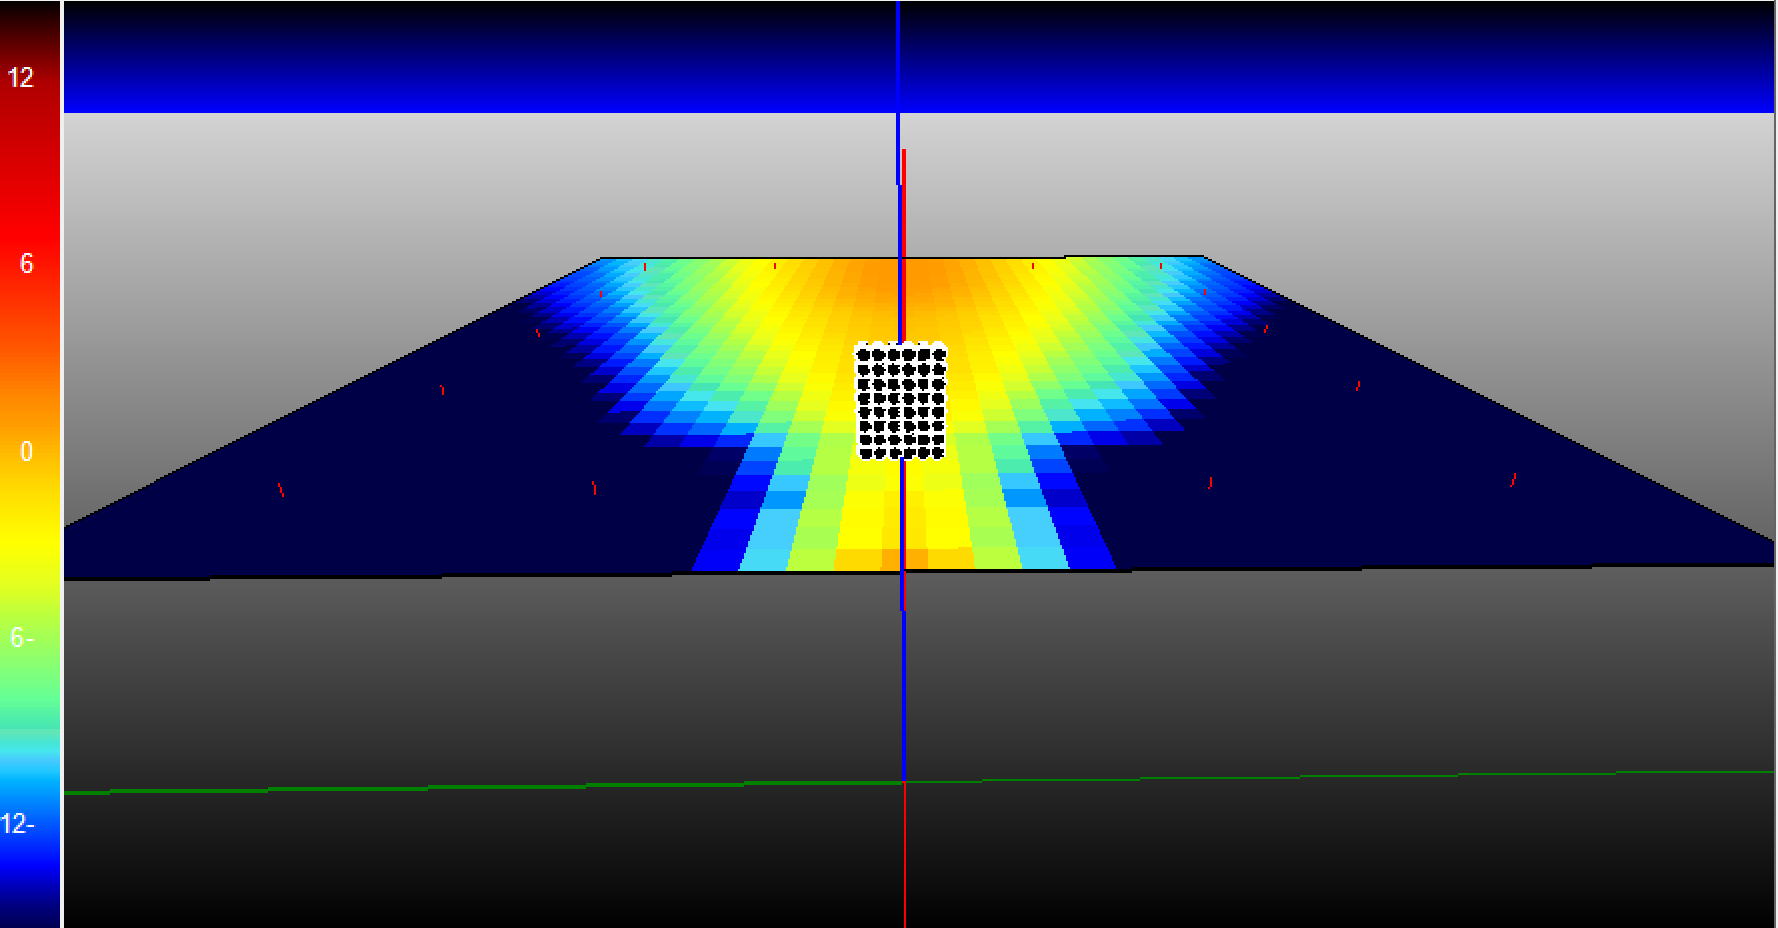Select the leftmost red marker on the floor

point(281,490)
